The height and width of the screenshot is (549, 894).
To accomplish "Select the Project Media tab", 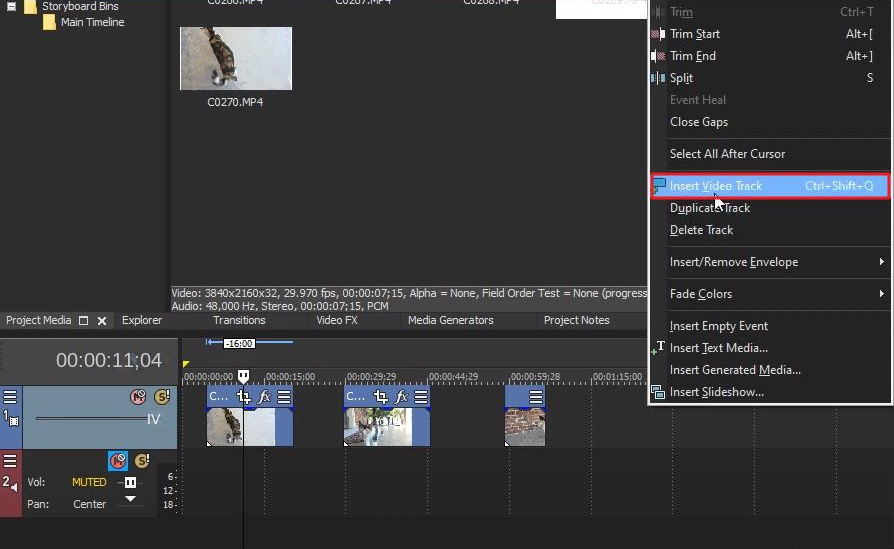I will pyautogui.click(x=38, y=320).
